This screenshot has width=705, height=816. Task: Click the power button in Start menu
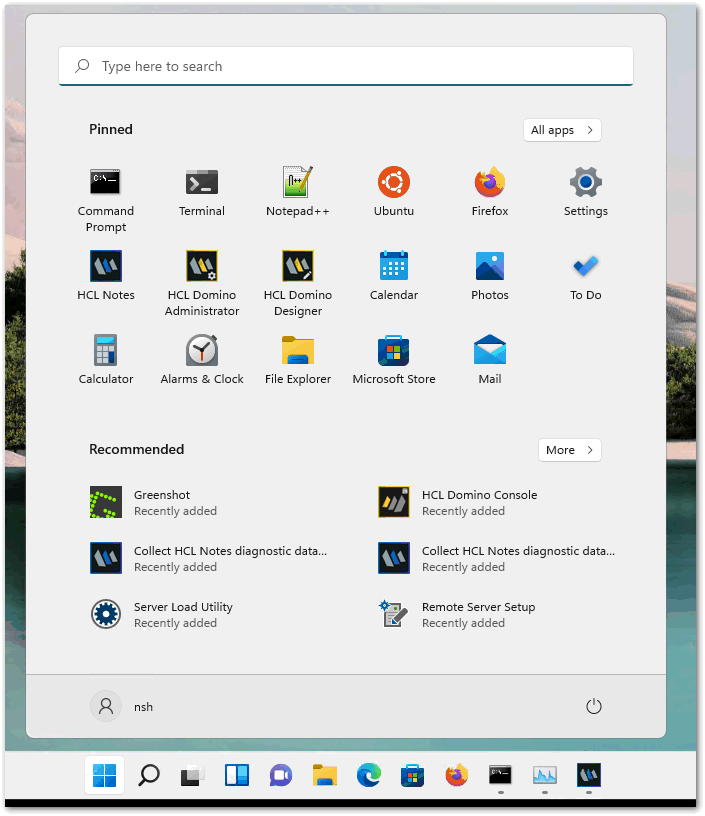(x=594, y=706)
